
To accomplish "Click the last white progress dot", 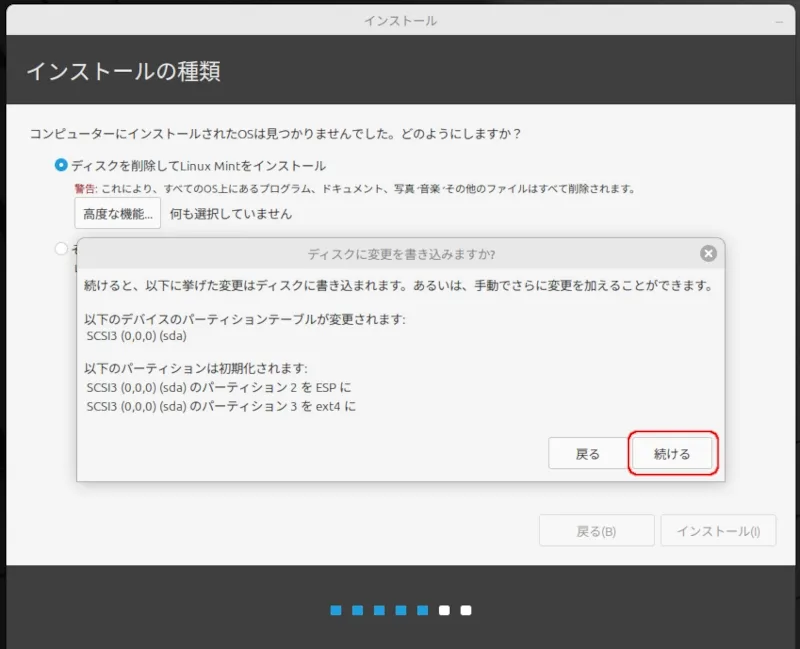I will click(x=466, y=610).
